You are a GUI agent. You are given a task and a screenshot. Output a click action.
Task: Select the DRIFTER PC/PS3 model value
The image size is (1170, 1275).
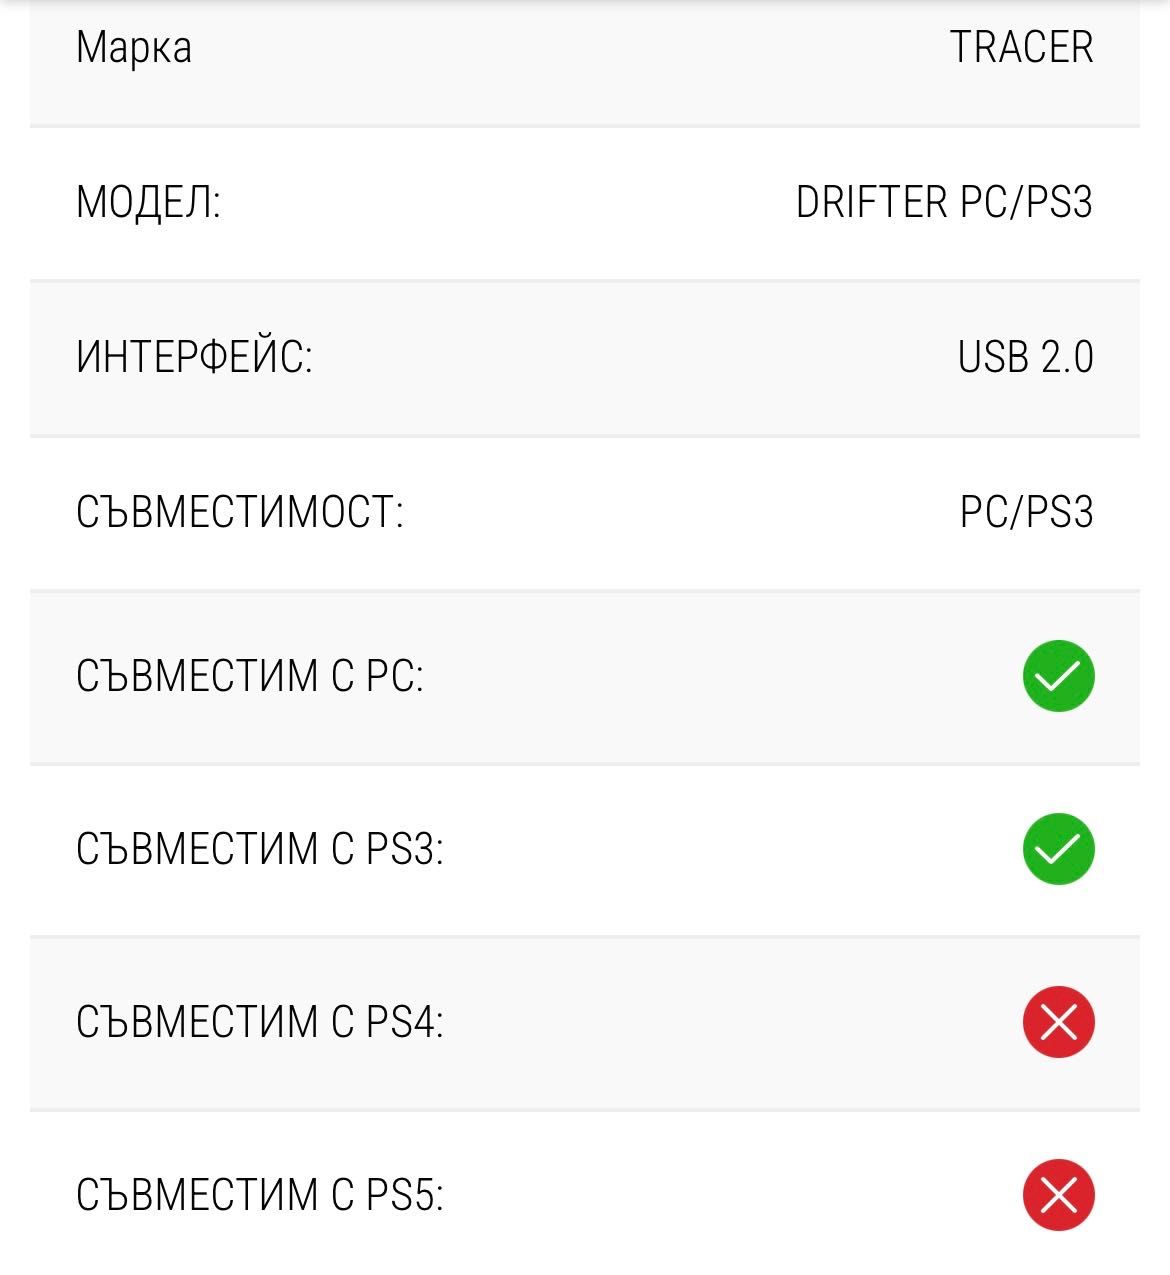click(x=944, y=202)
